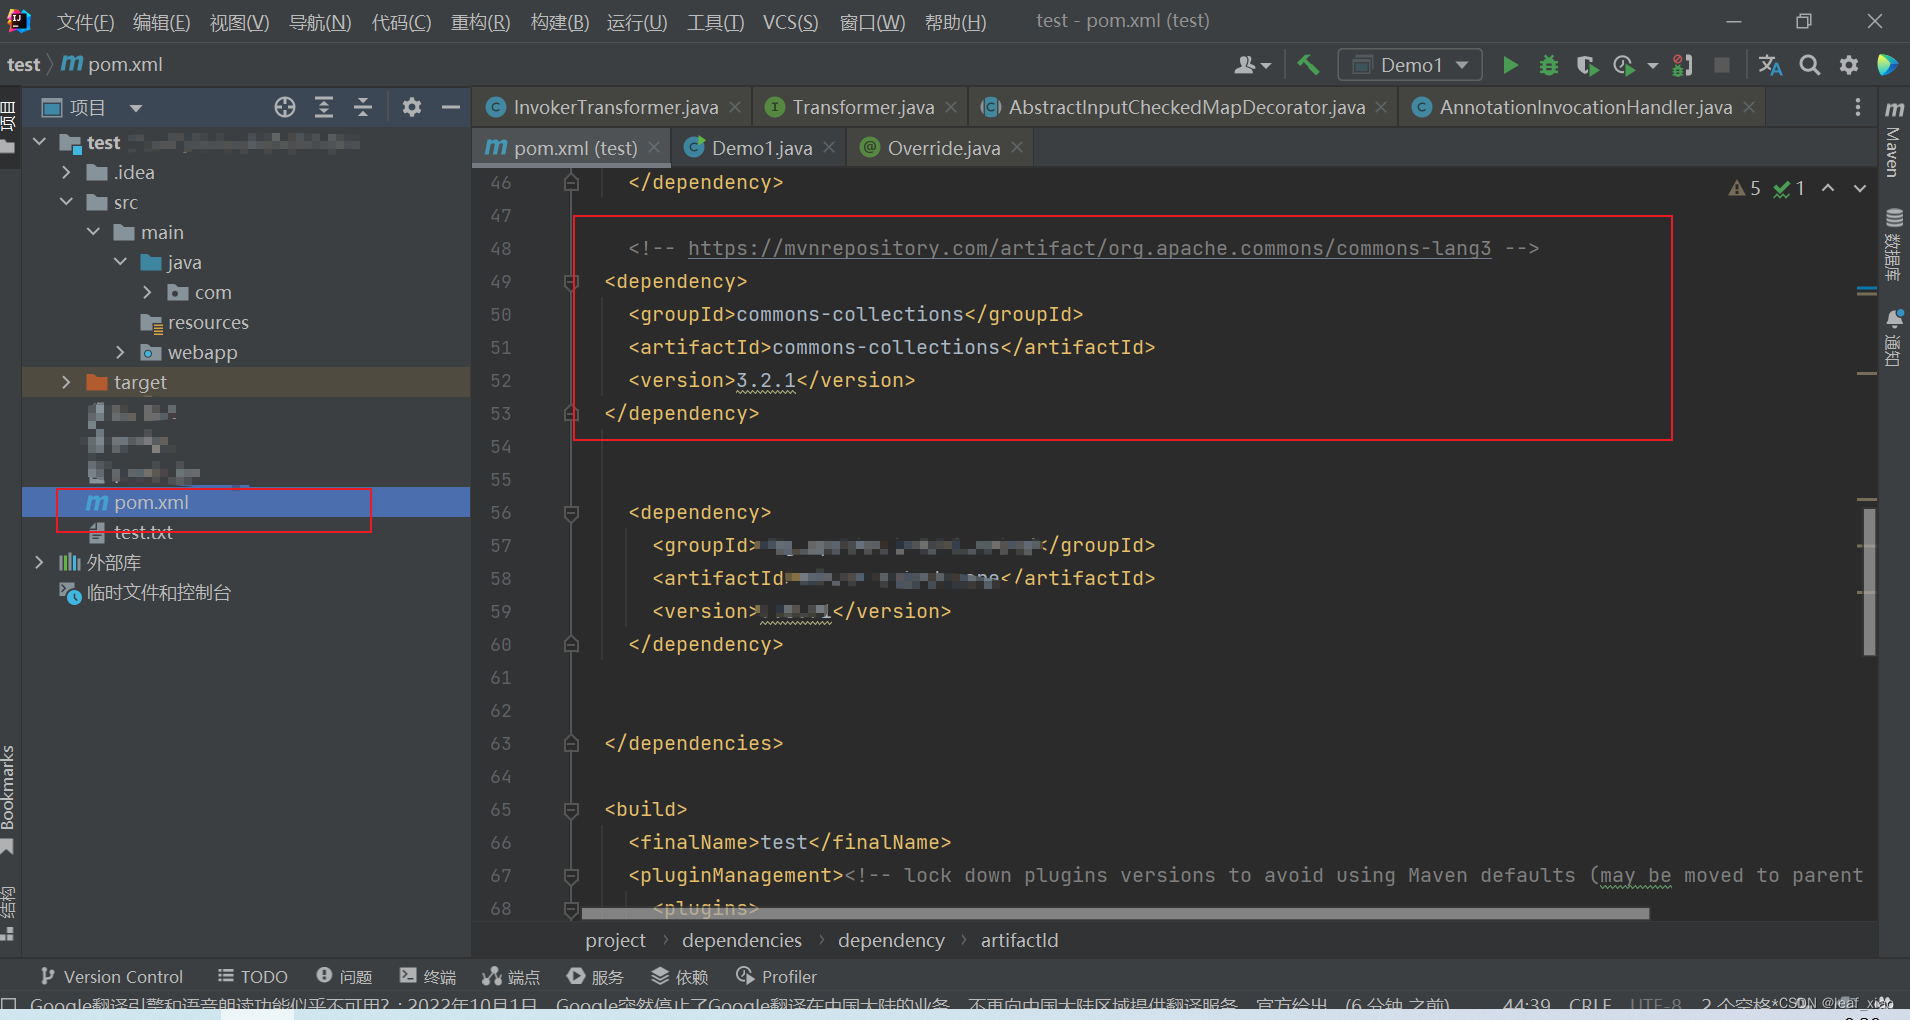Click the editor horizontal scrollbar
1910x1020 pixels.
[1115, 913]
